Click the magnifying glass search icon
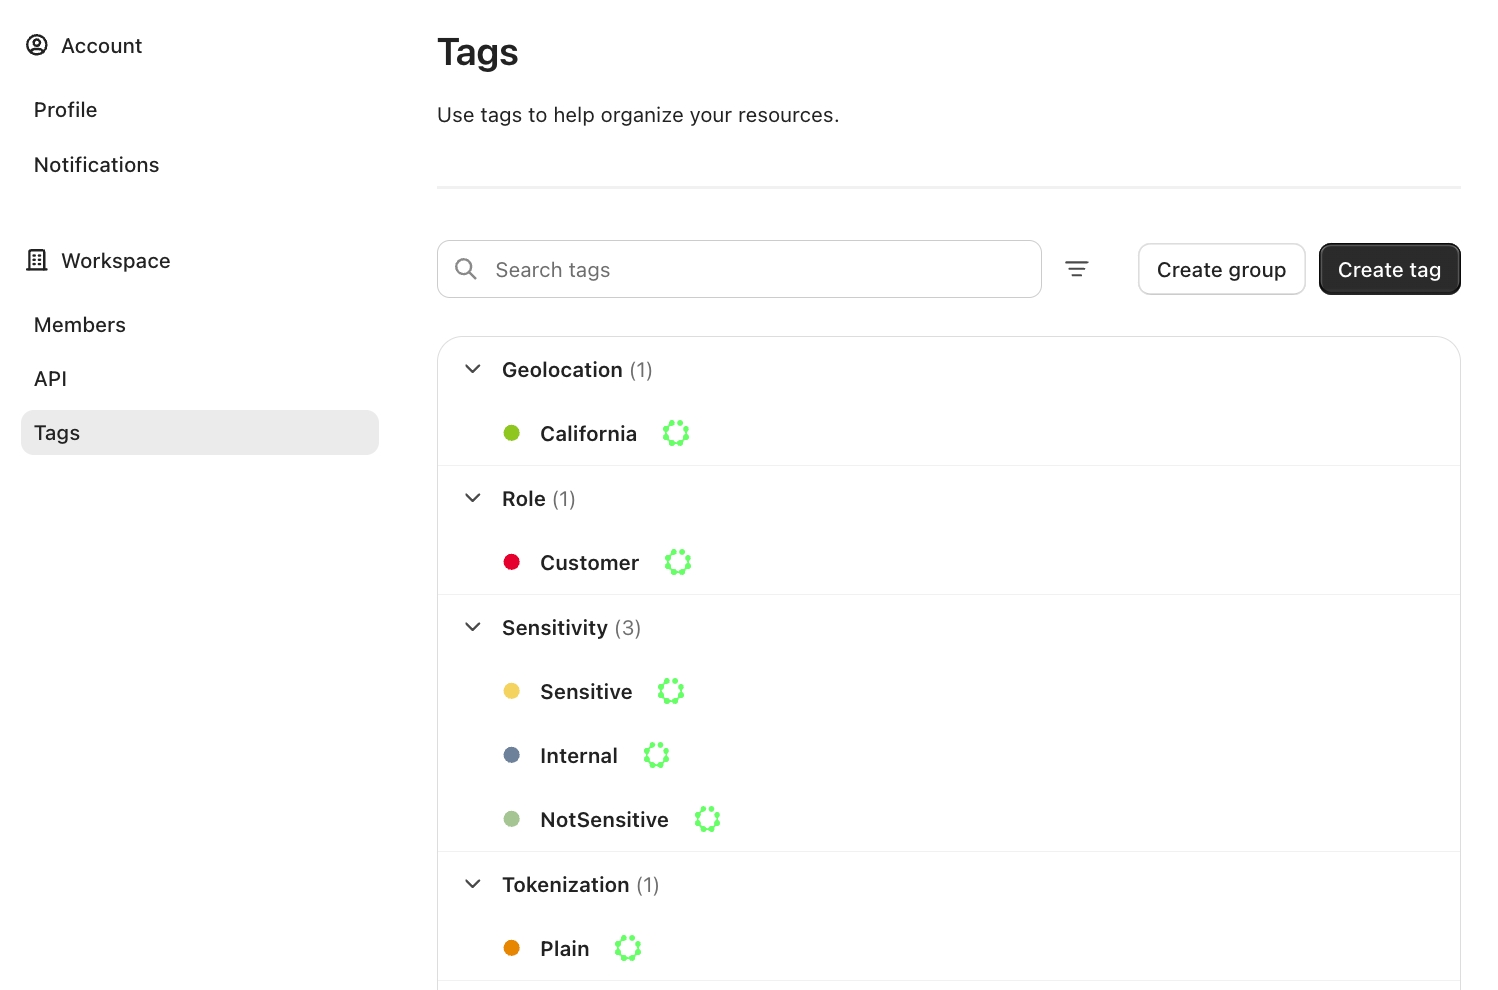Image resolution: width=1498 pixels, height=990 pixels. tap(466, 269)
